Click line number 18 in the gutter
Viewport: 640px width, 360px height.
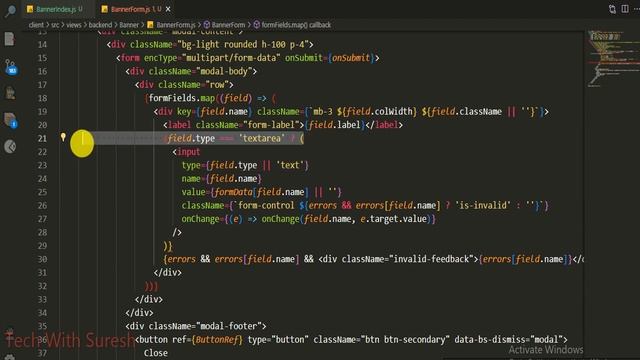[x=42, y=98]
